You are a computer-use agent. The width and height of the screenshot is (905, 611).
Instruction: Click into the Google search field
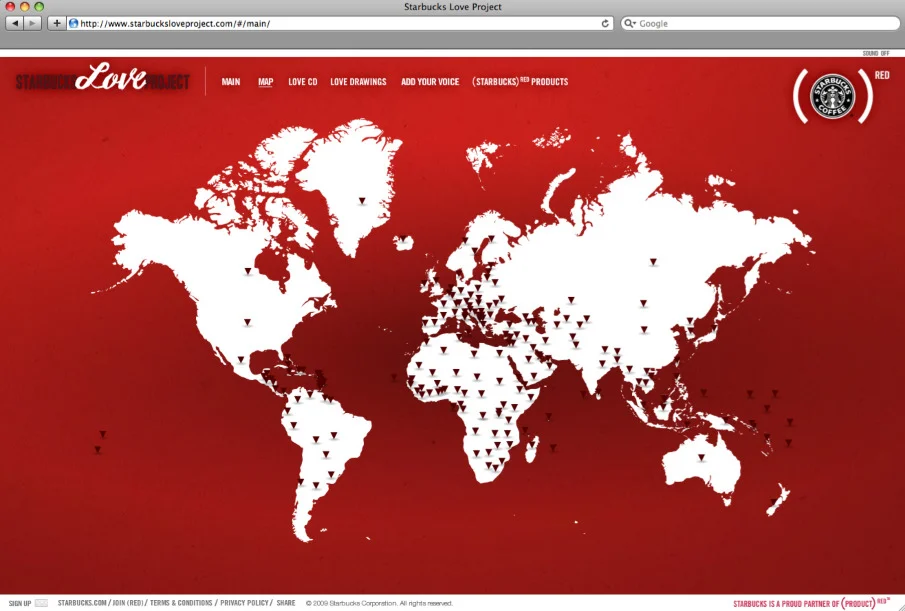(761, 24)
